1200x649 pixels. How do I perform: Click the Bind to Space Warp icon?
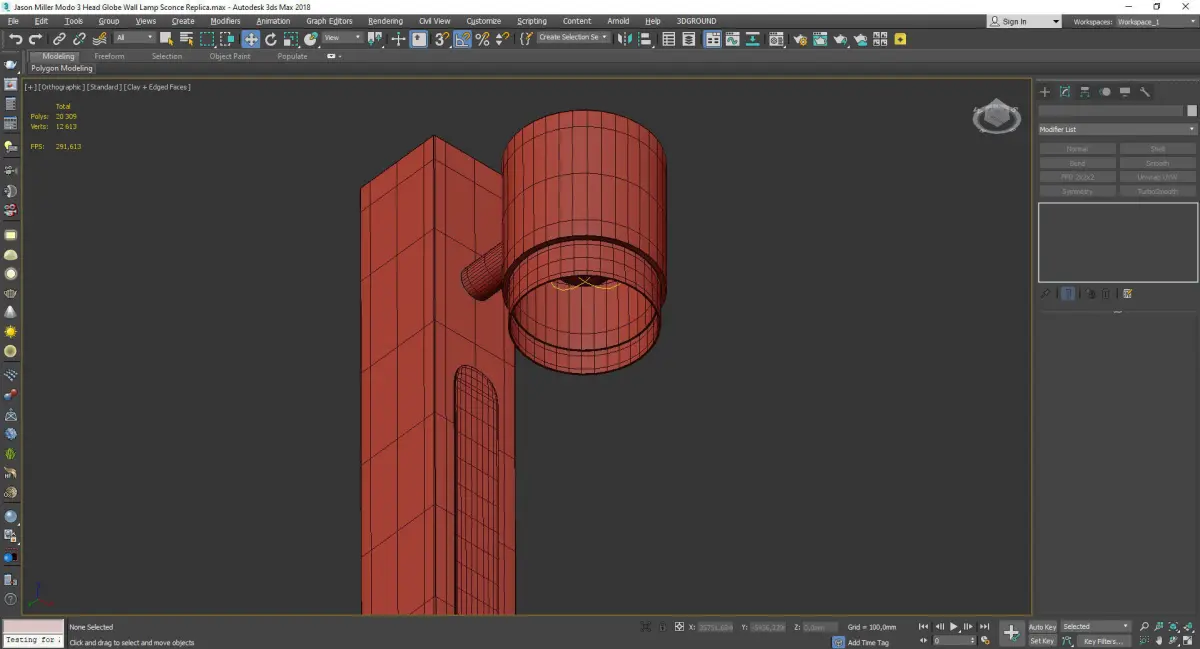99,39
